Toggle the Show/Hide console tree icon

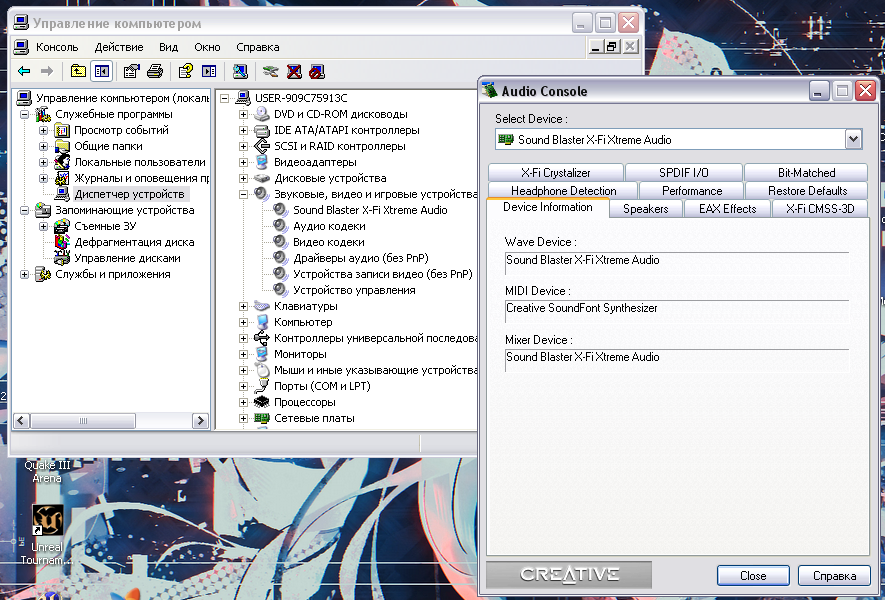tap(101, 71)
